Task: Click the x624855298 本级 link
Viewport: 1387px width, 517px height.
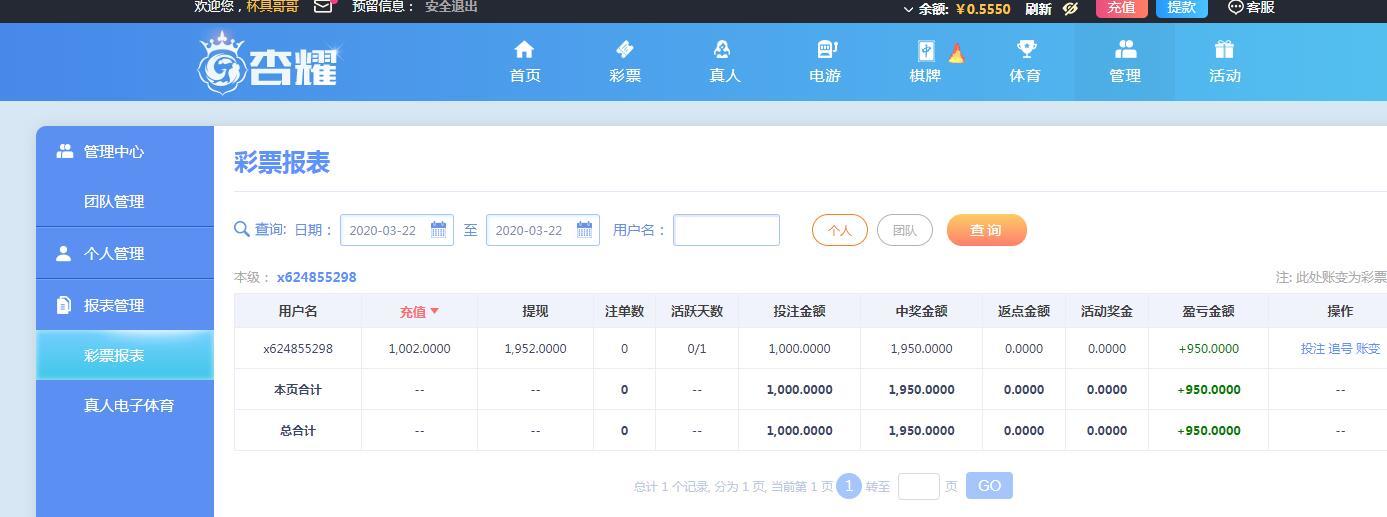Action: (316, 277)
